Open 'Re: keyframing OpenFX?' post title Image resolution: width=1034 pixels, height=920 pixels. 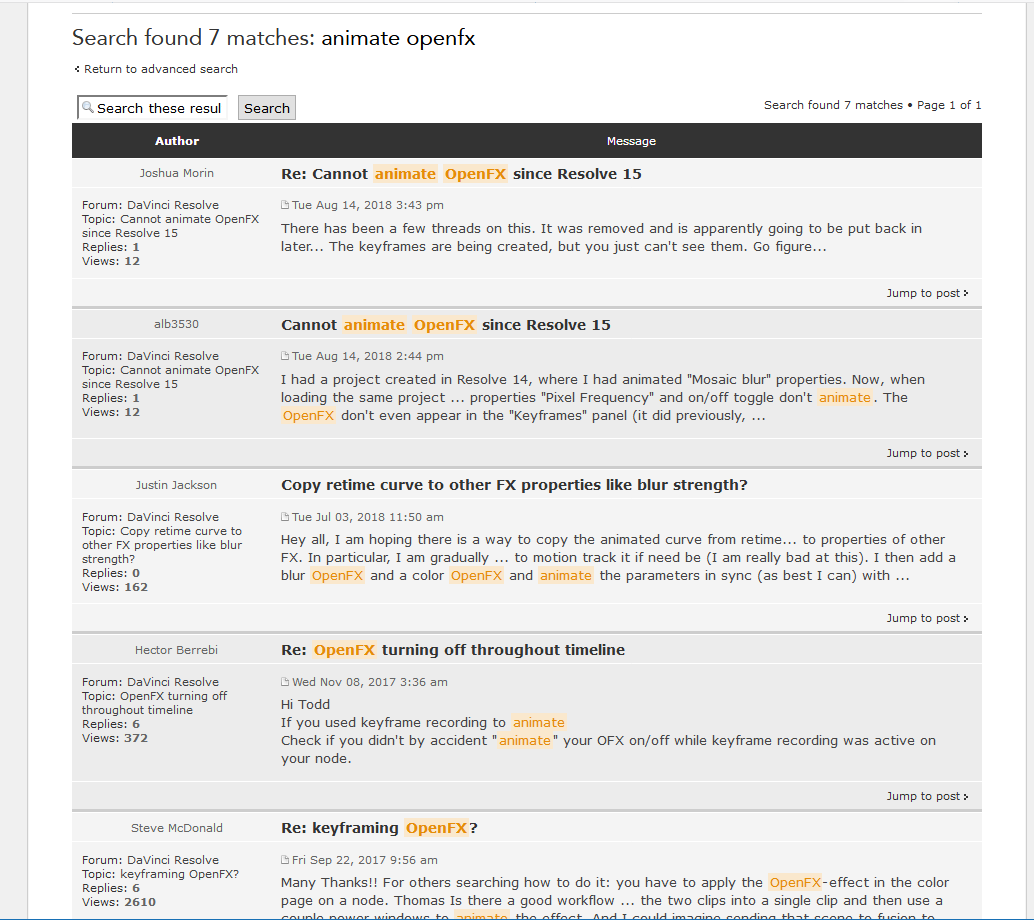379,828
